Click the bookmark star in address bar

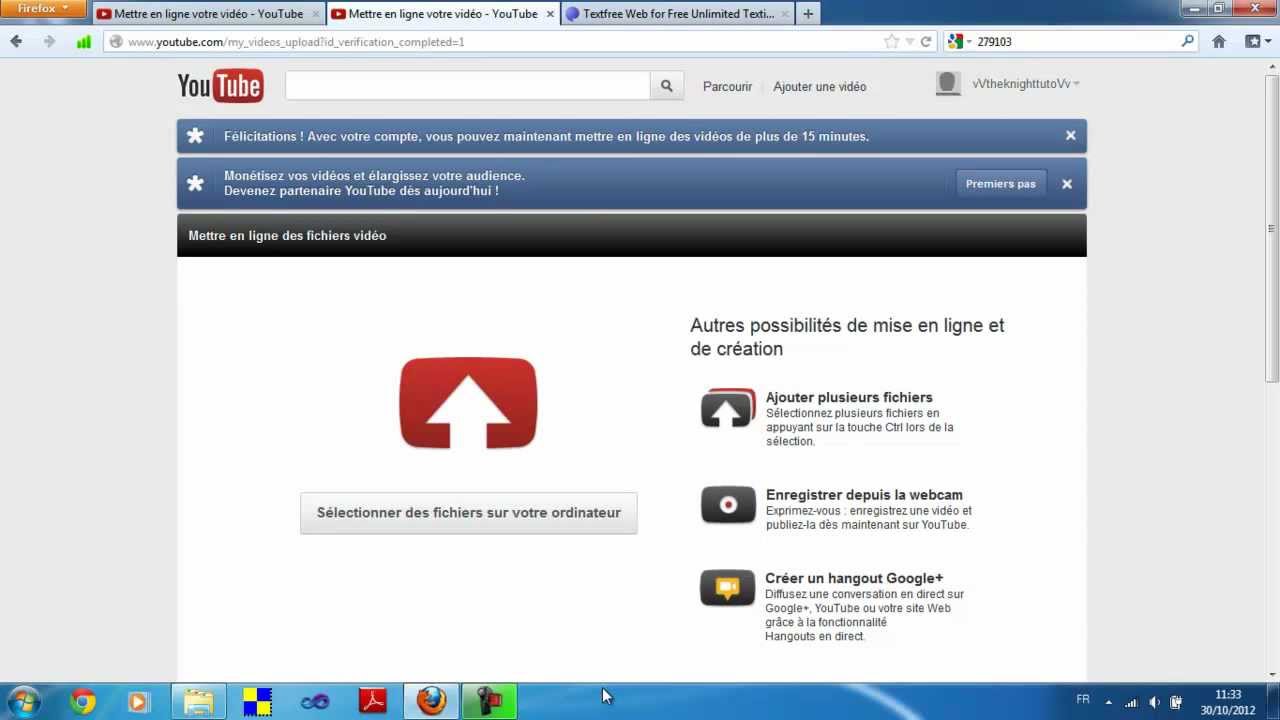point(891,42)
